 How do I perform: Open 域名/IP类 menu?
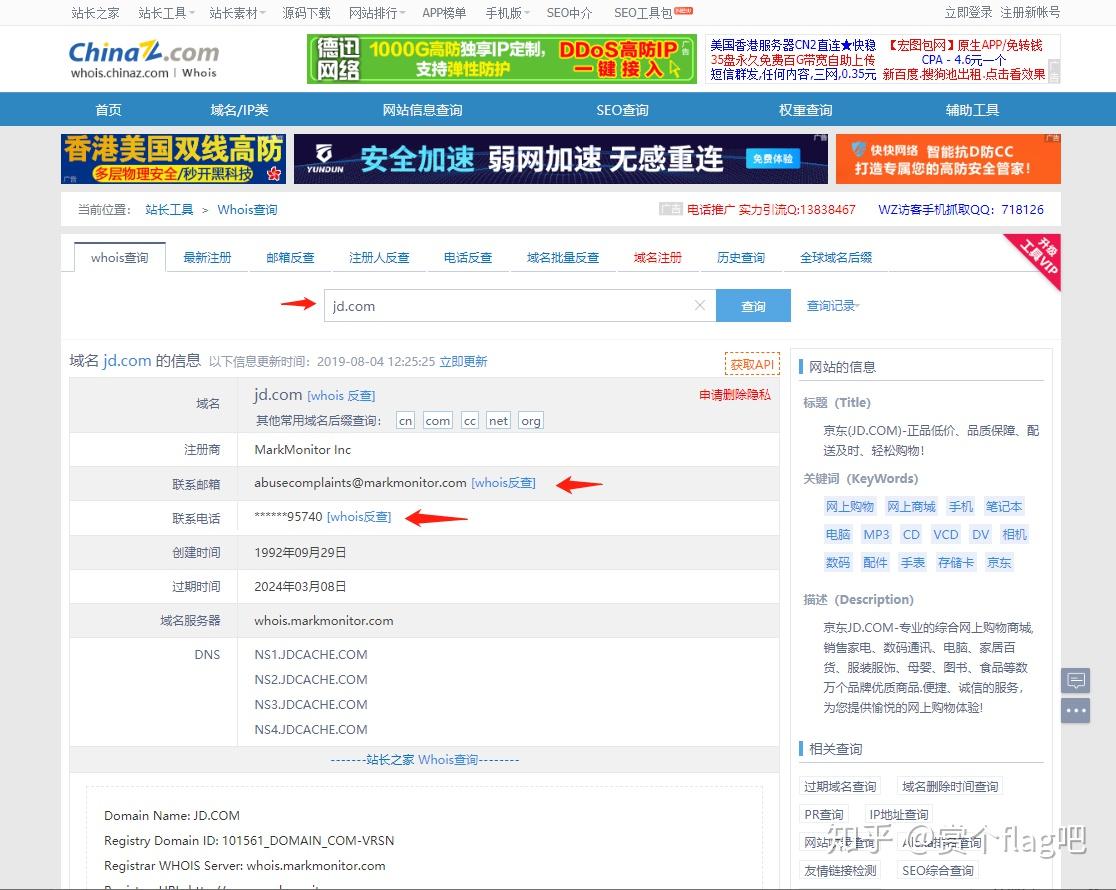coord(239,110)
